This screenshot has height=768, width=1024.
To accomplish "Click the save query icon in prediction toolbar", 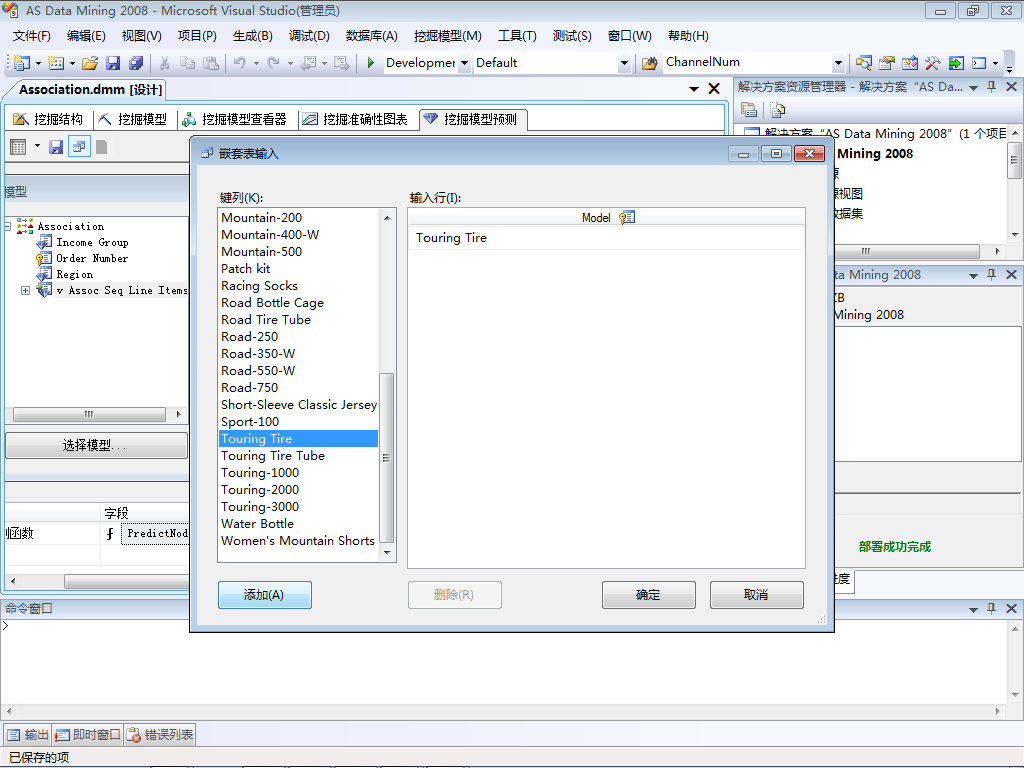I will pos(56,147).
